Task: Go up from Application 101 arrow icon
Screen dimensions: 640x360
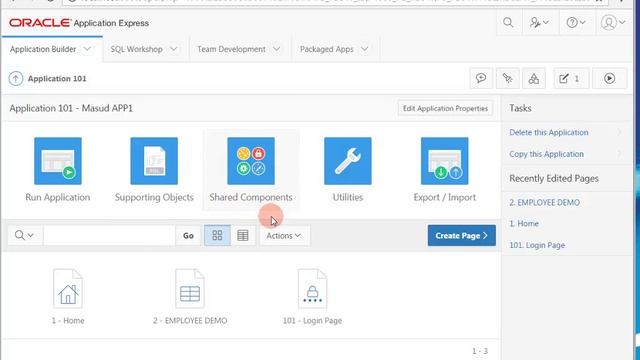Action: [16, 78]
